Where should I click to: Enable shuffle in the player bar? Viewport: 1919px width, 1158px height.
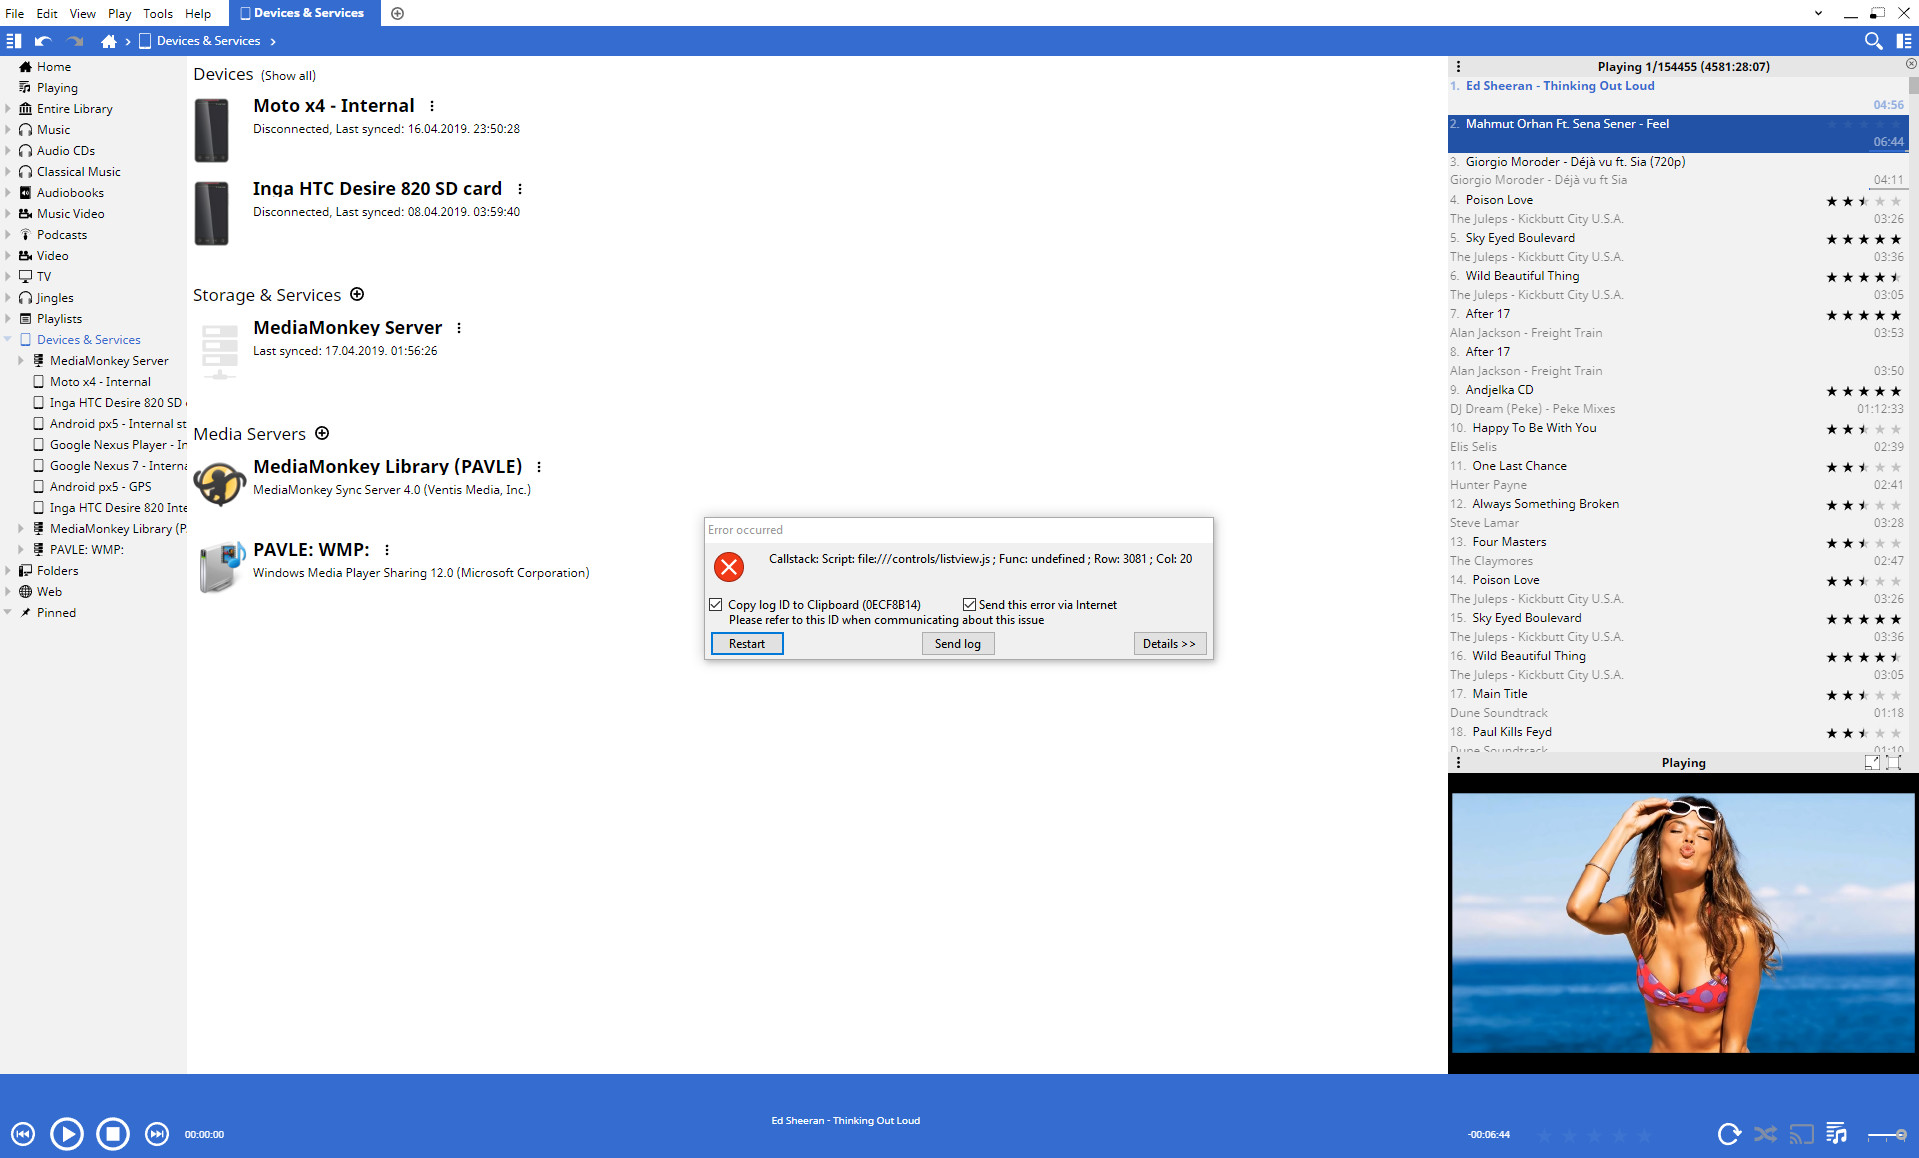coord(1765,1134)
